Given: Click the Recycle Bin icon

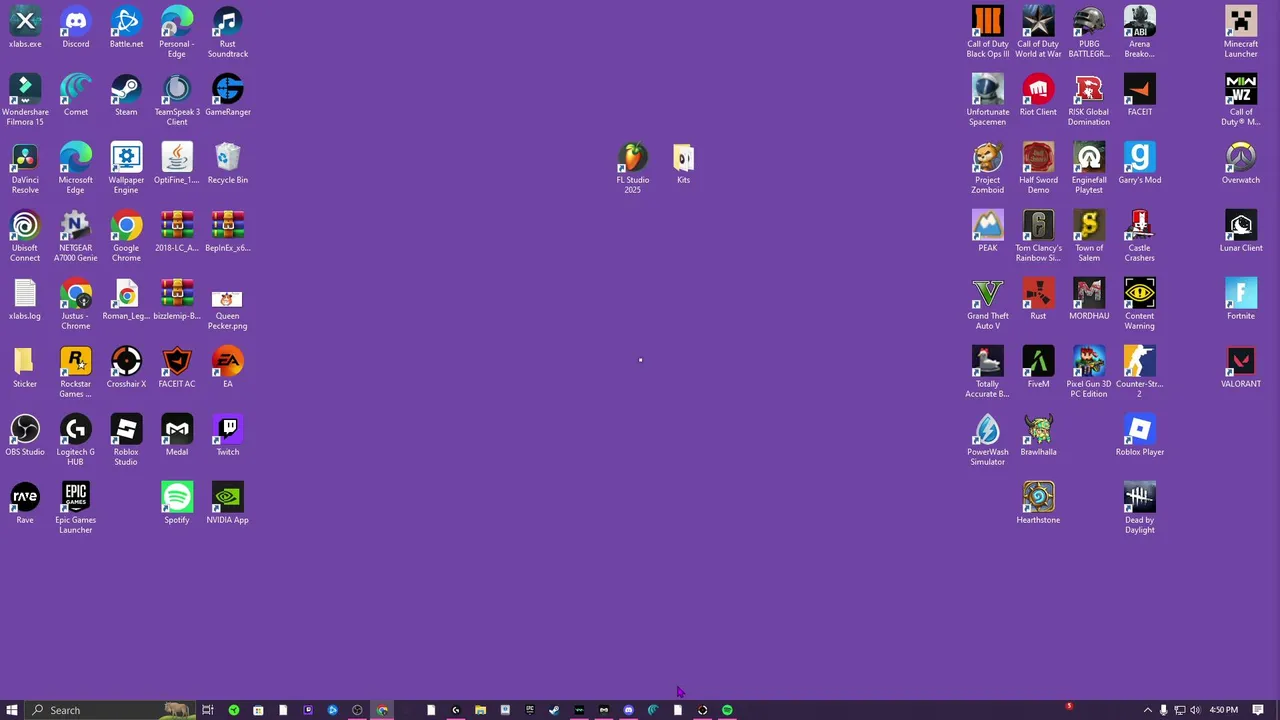Looking at the screenshot, I should (228, 163).
